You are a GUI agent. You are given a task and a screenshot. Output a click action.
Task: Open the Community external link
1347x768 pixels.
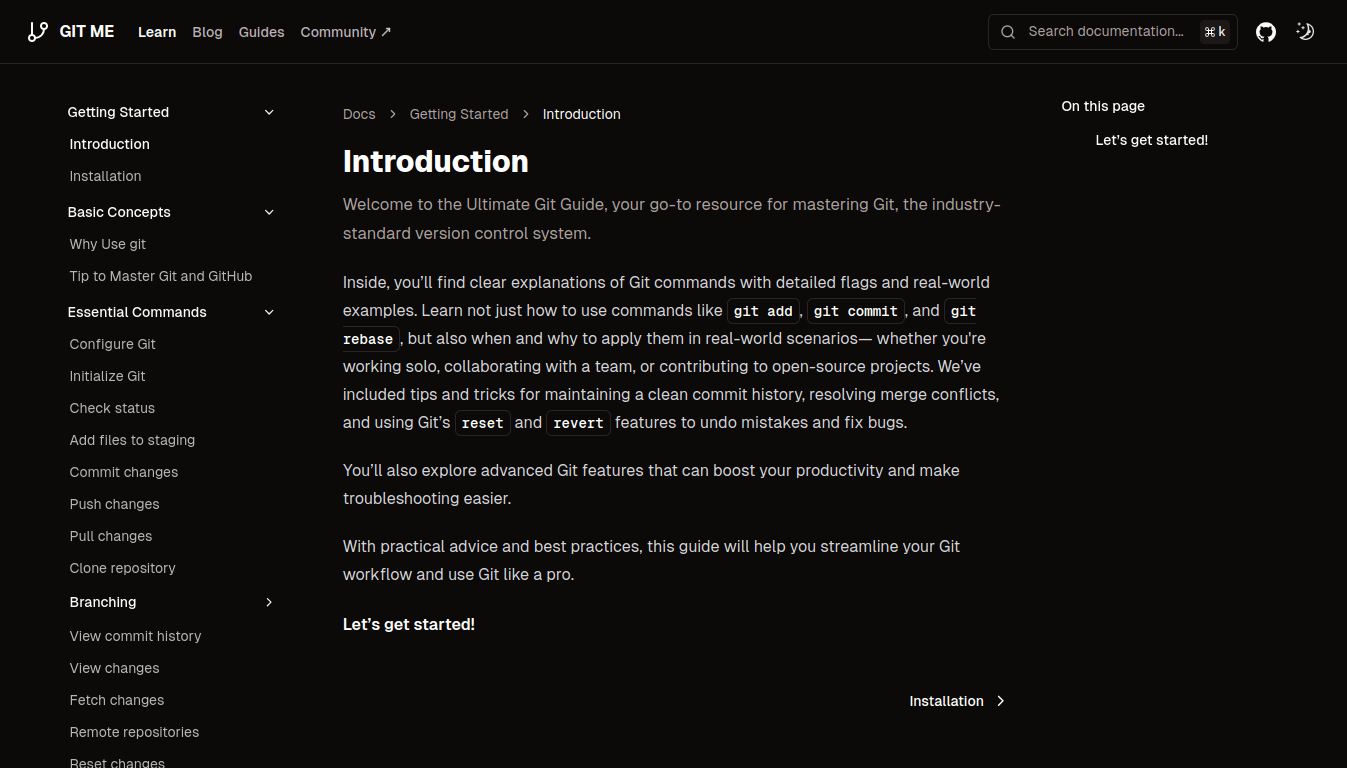point(346,32)
